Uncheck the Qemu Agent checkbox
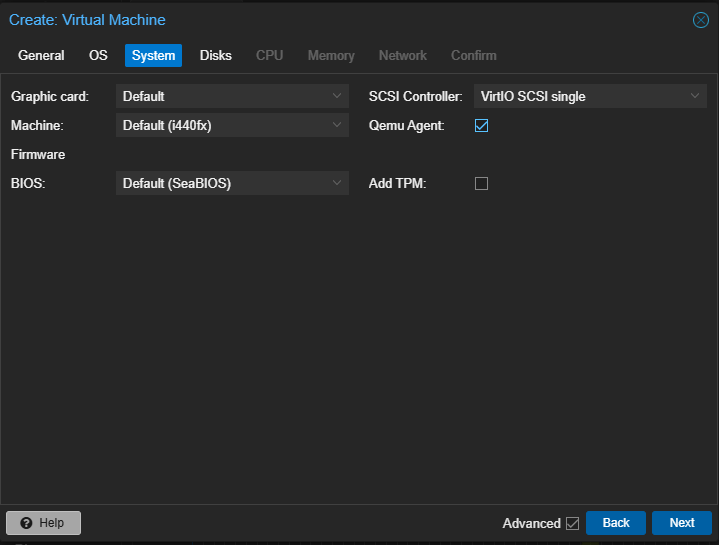 (481, 126)
